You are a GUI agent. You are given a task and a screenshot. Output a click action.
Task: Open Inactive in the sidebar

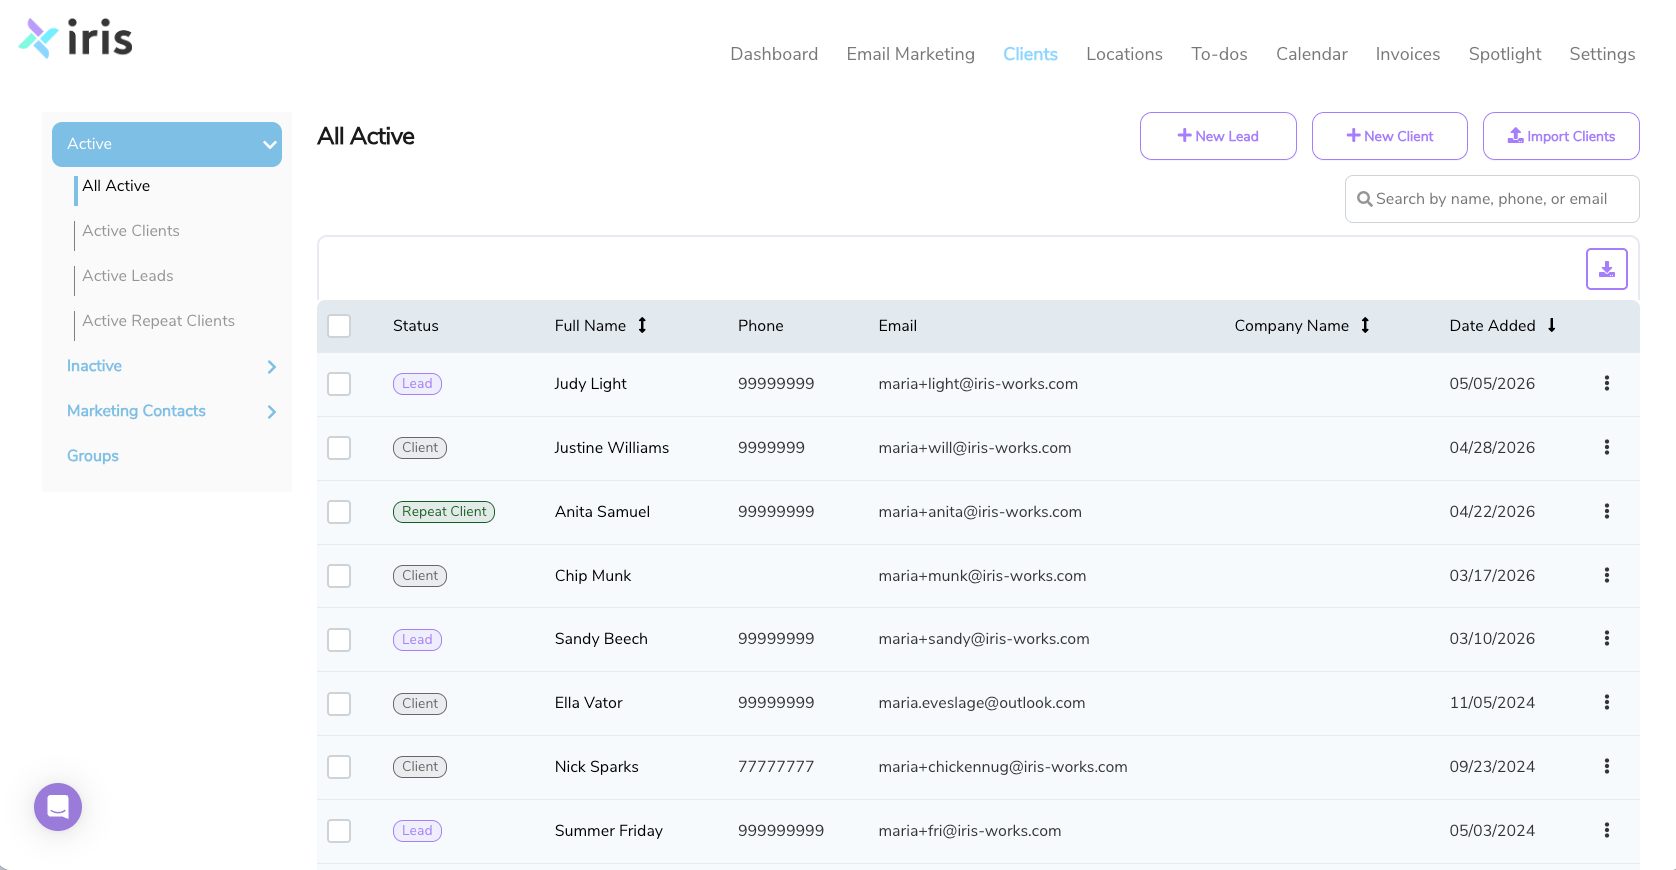(94, 366)
